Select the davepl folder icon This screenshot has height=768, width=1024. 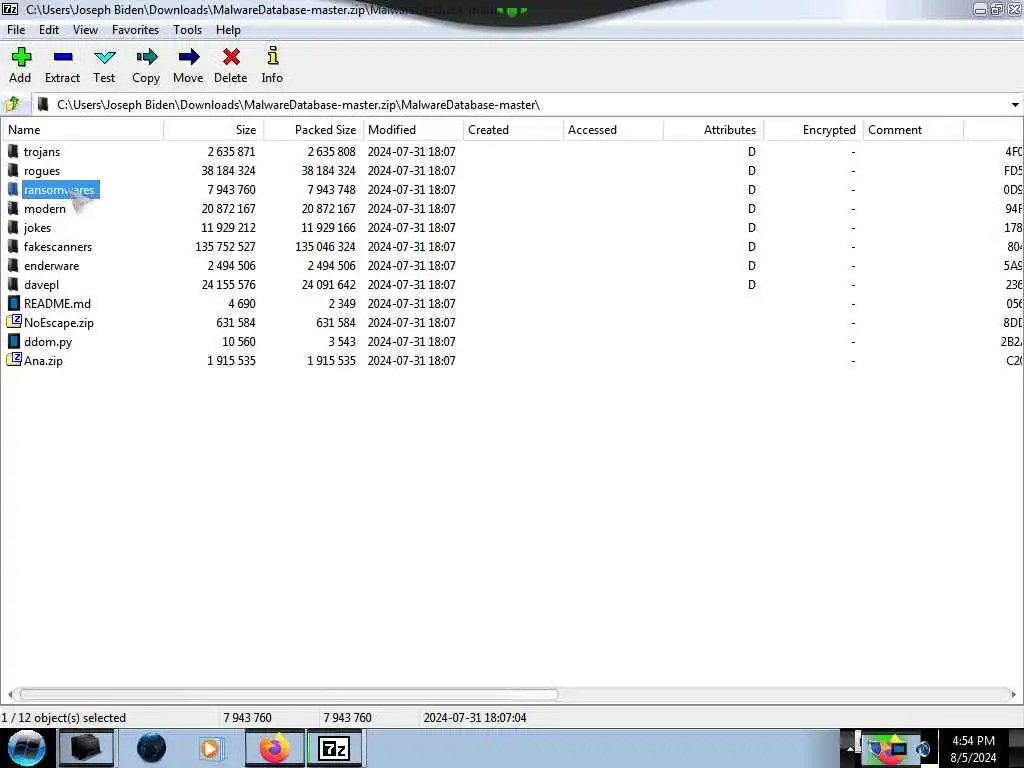tap(13, 284)
